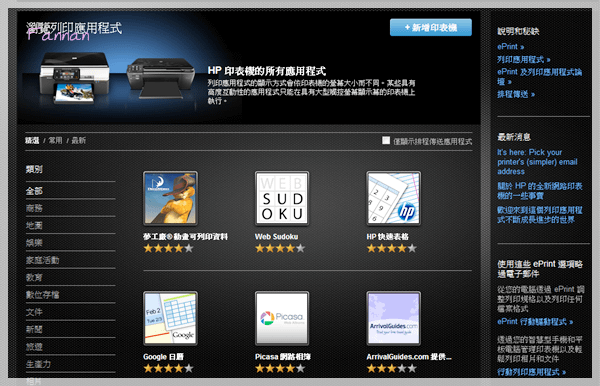The image size is (600, 386).
Task: Select the 娛樂 category
Action: pyautogui.click(x=34, y=243)
